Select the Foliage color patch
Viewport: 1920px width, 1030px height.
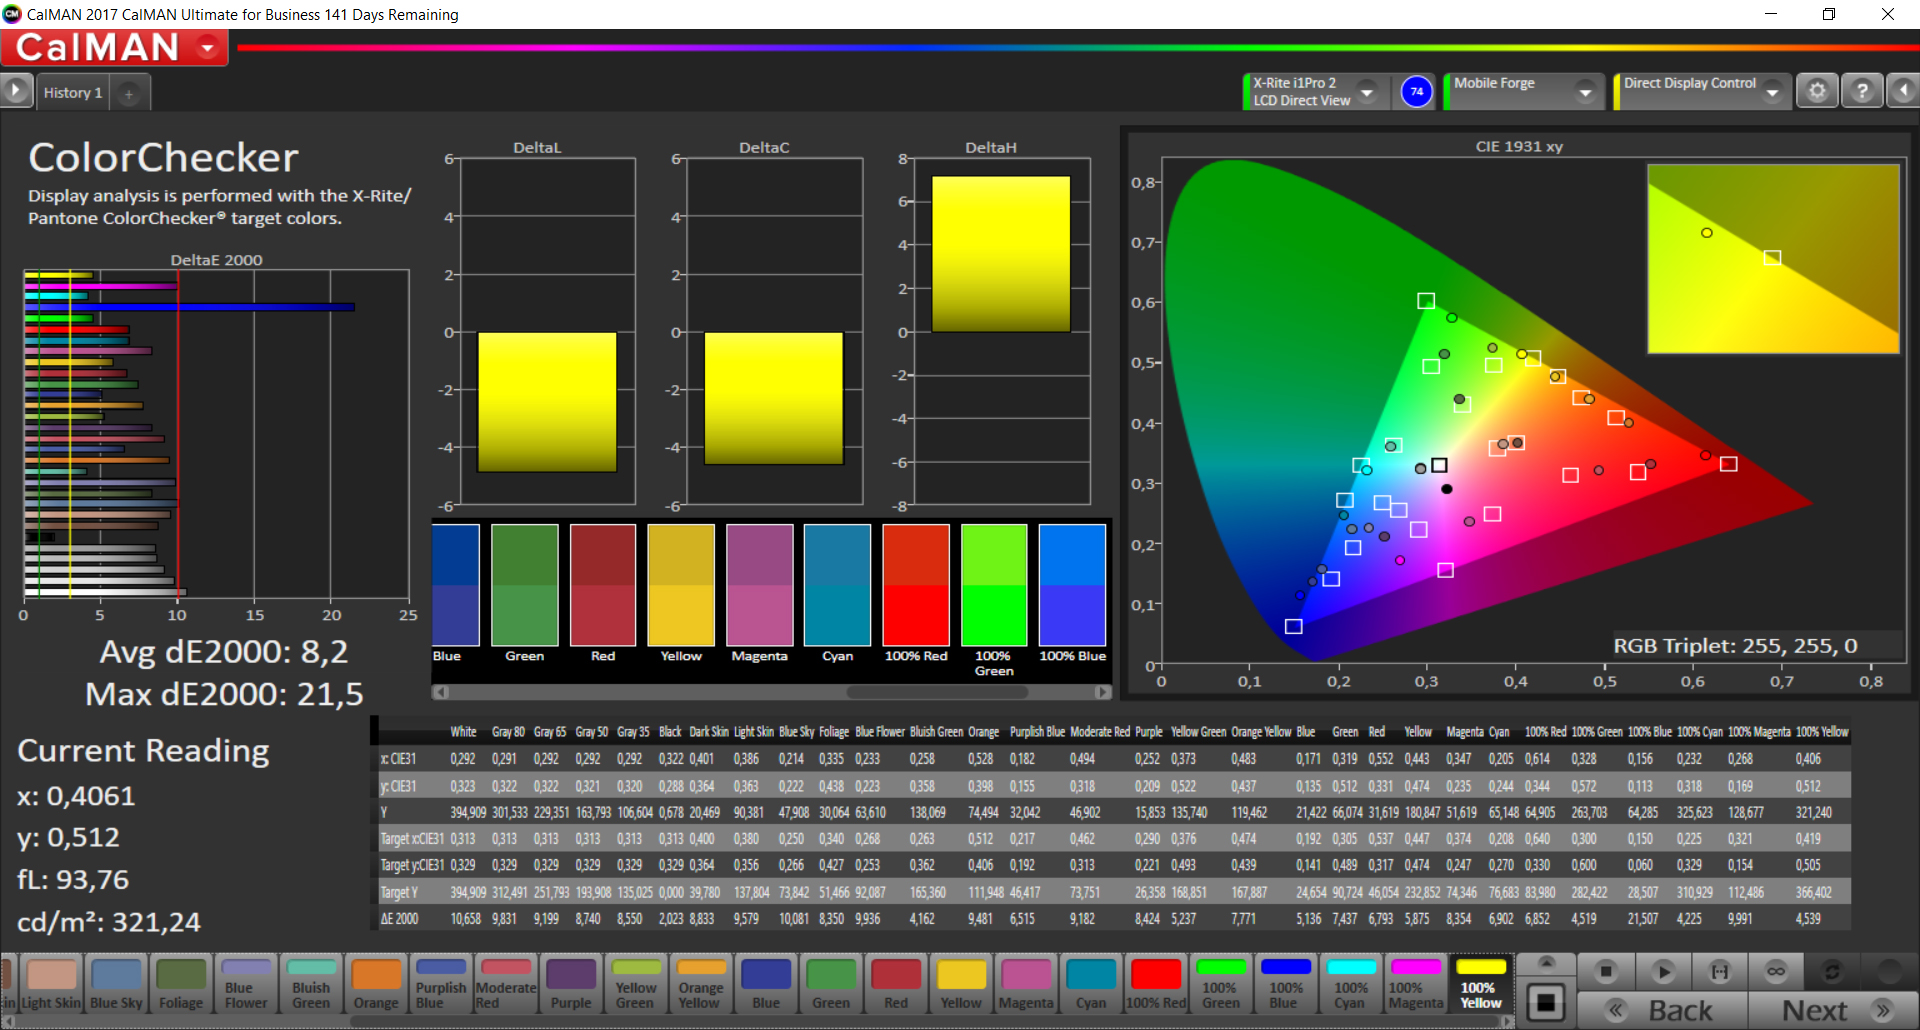coord(181,985)
